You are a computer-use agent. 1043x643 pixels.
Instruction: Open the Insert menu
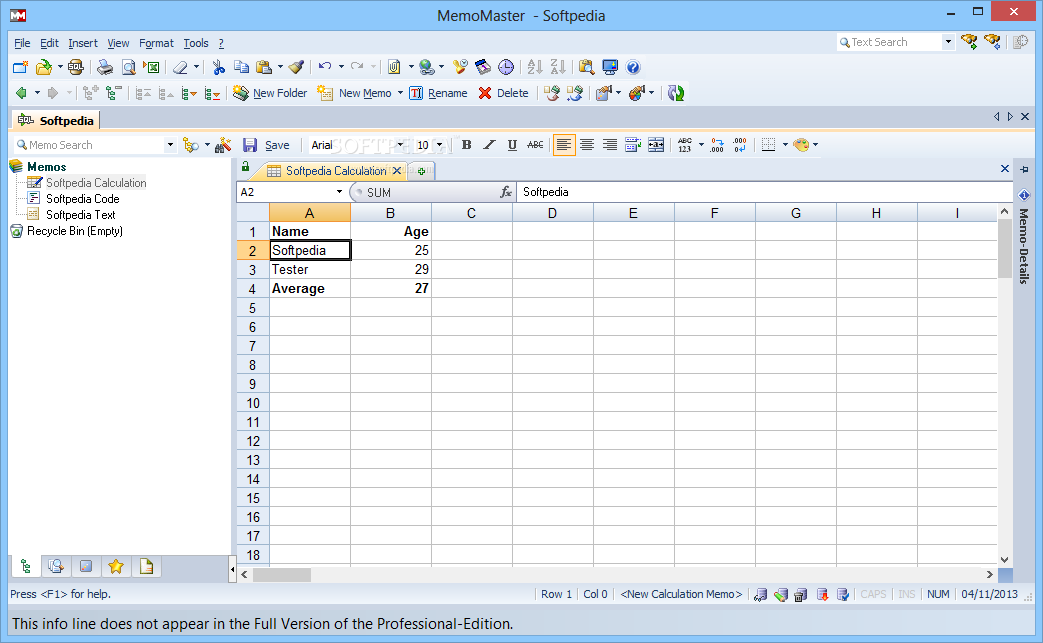82,43
